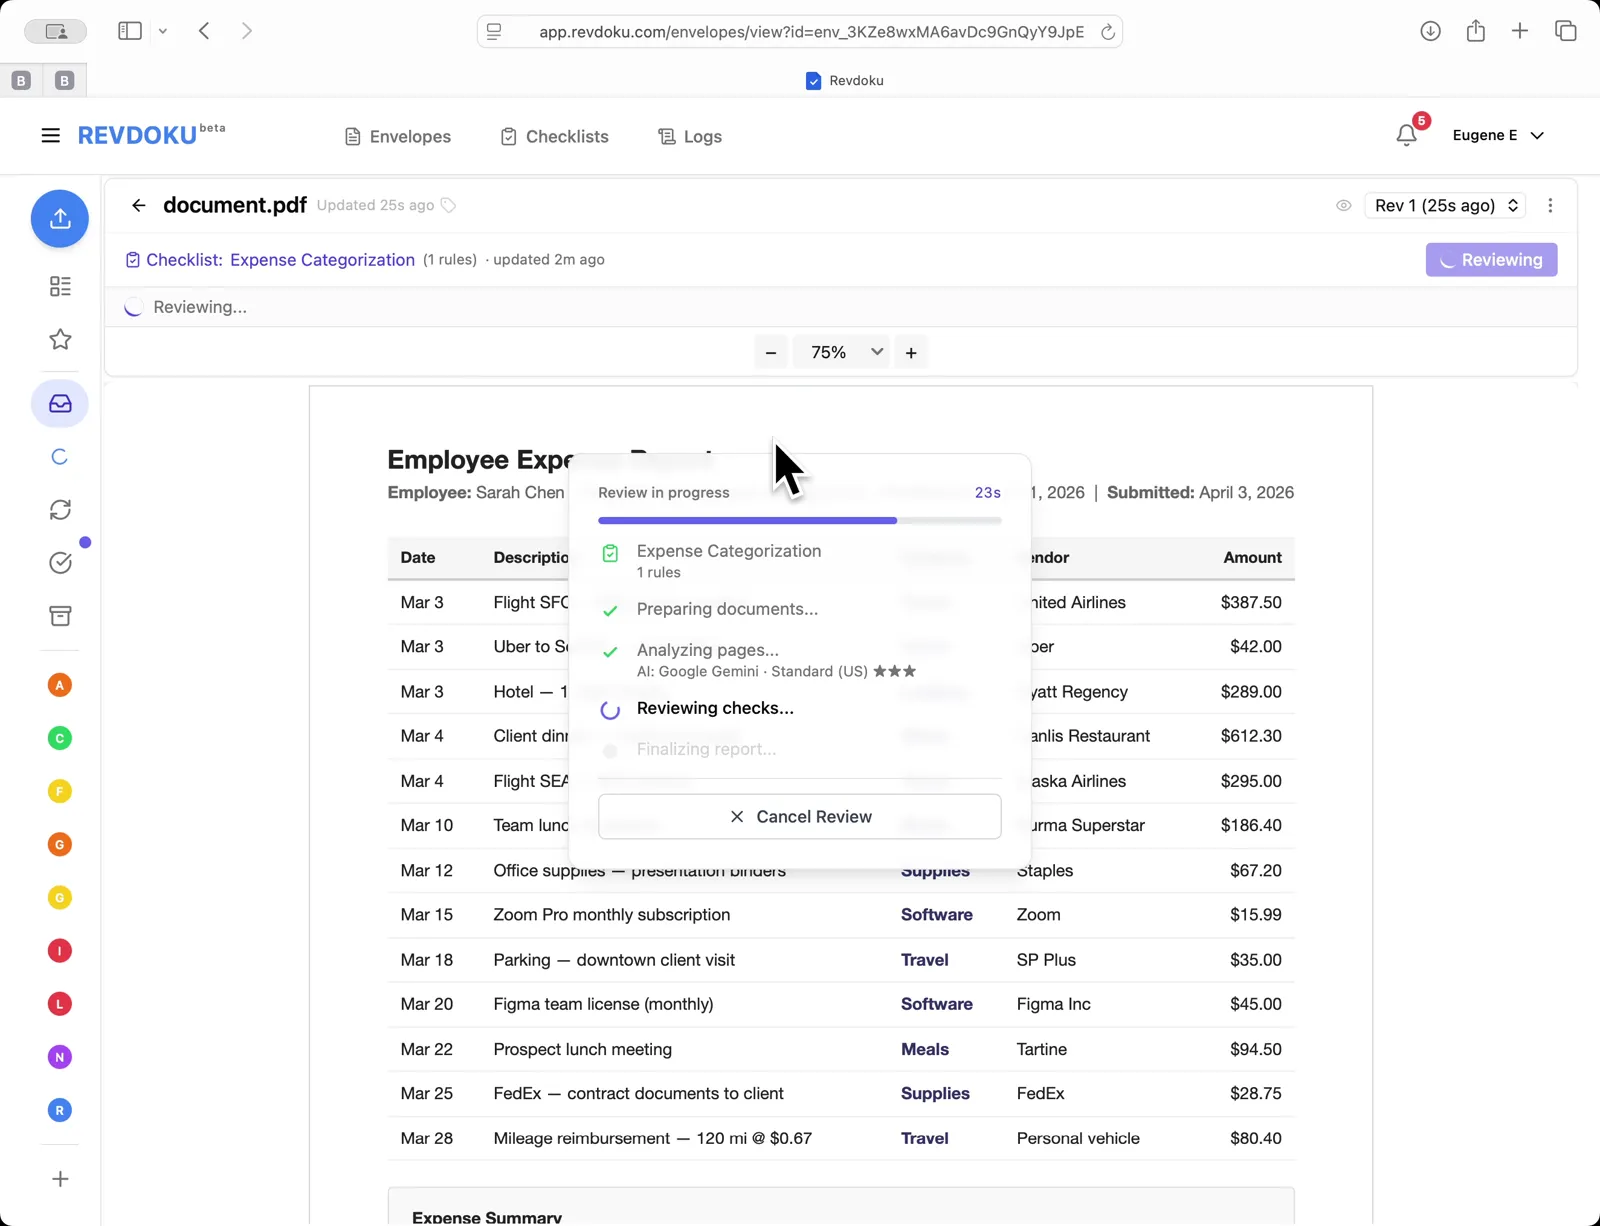
Task: Open the Rev 1 revision selector
Action: (x=1445, y=206)
